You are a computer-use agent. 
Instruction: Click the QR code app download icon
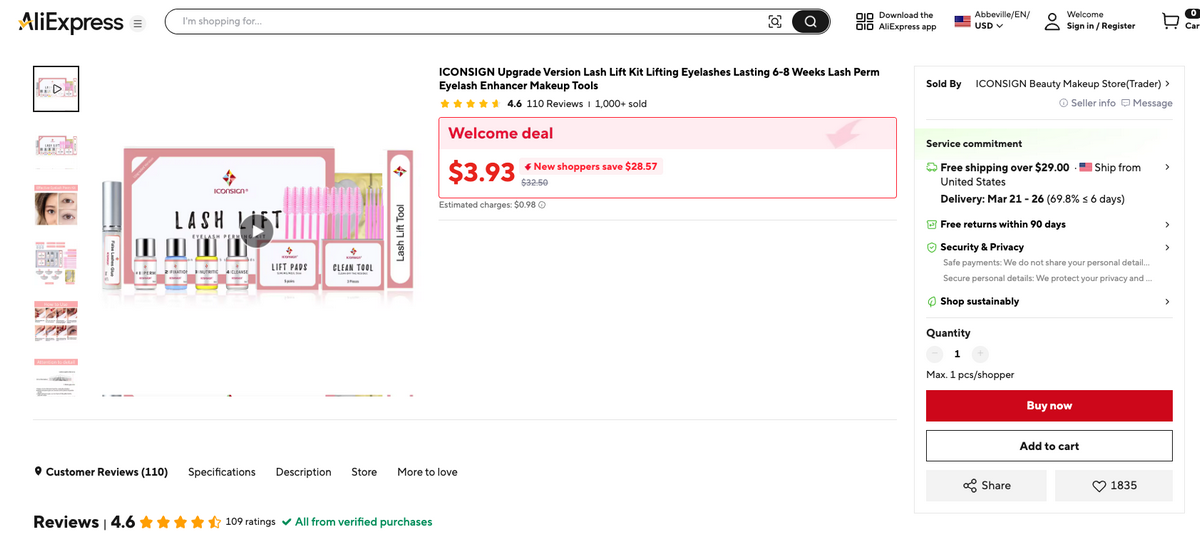point(865,21)
